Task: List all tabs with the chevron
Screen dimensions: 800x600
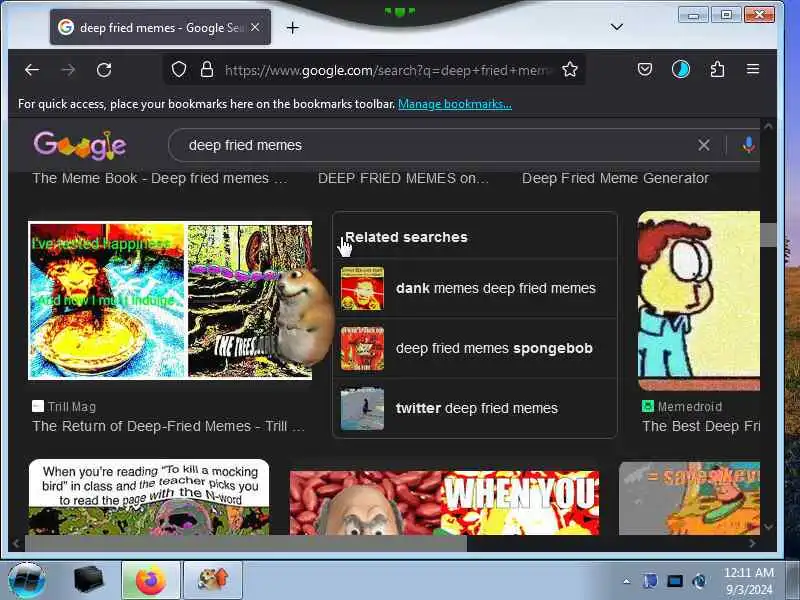Action: click(617, 27)
